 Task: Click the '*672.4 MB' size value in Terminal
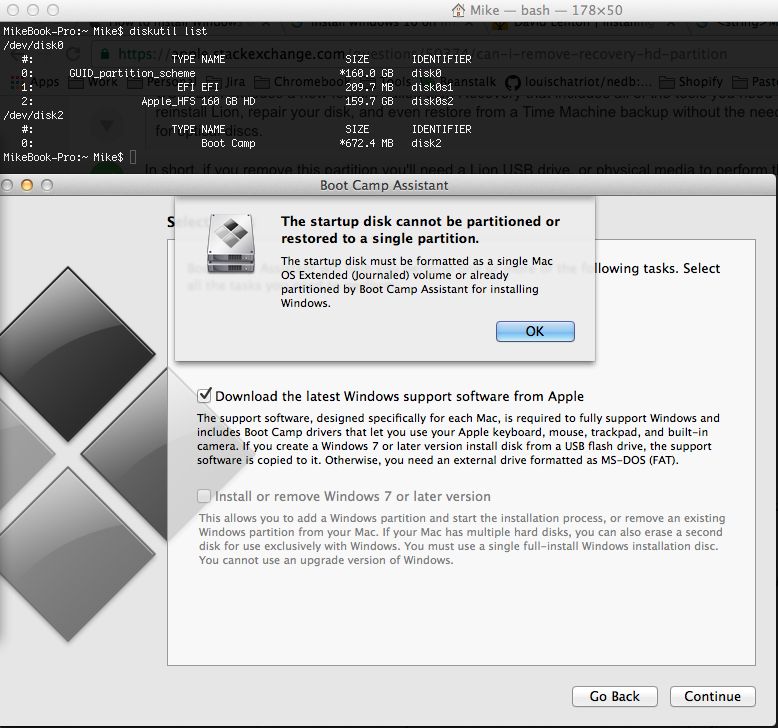[366, 143]
